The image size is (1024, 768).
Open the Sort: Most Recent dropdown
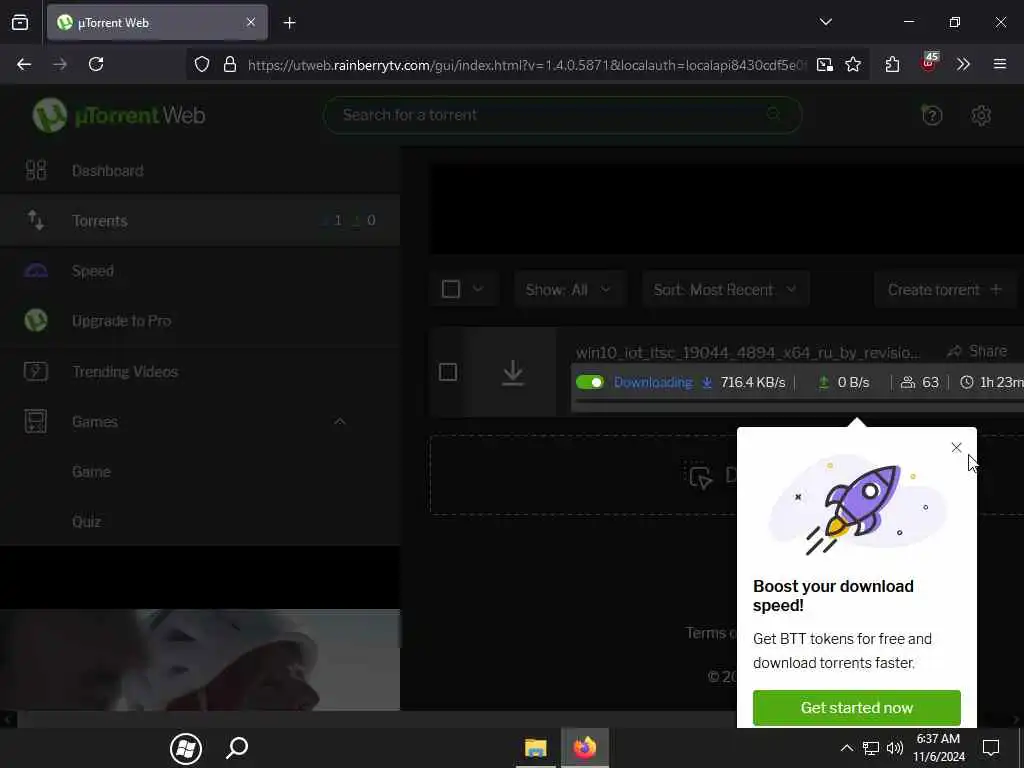tap(725, 289)
